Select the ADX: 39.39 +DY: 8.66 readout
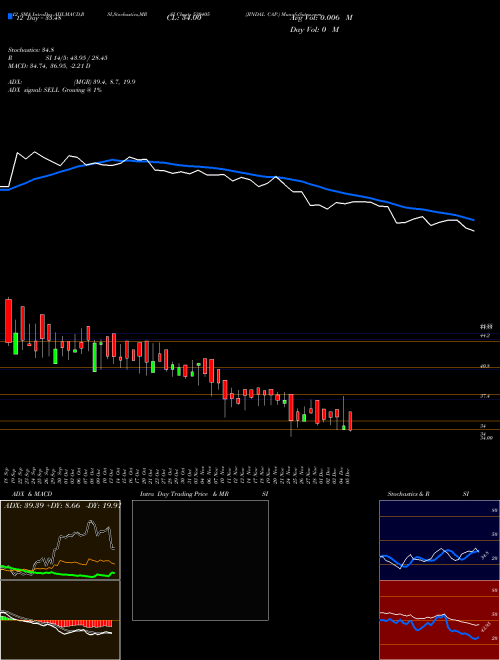Image resolution: width=500 pixels, height=660 pixels. pos(62,506)
